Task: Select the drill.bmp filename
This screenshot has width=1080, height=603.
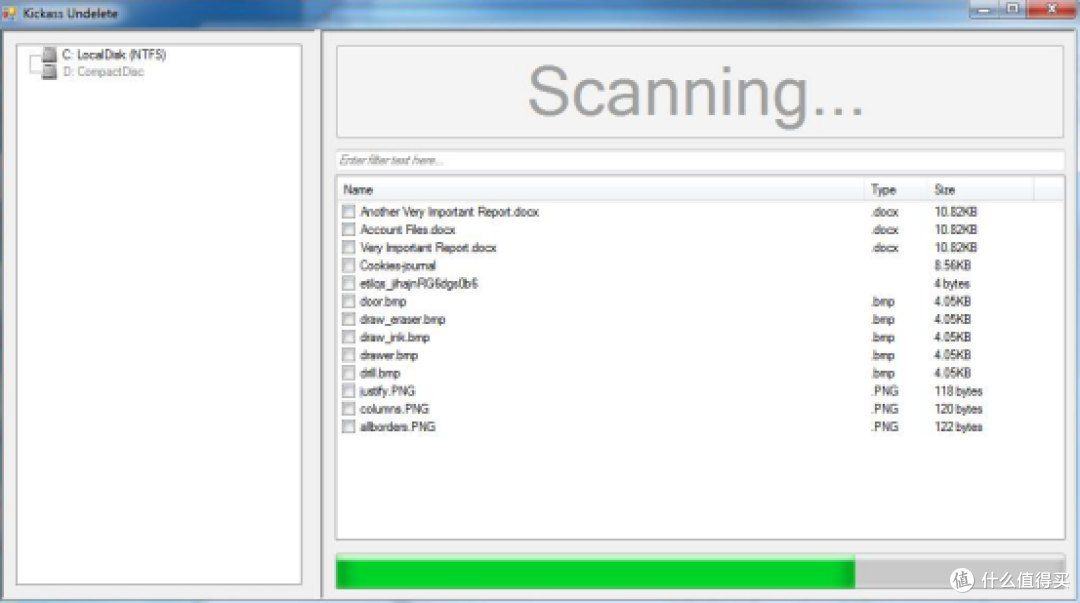Action: 380,373
